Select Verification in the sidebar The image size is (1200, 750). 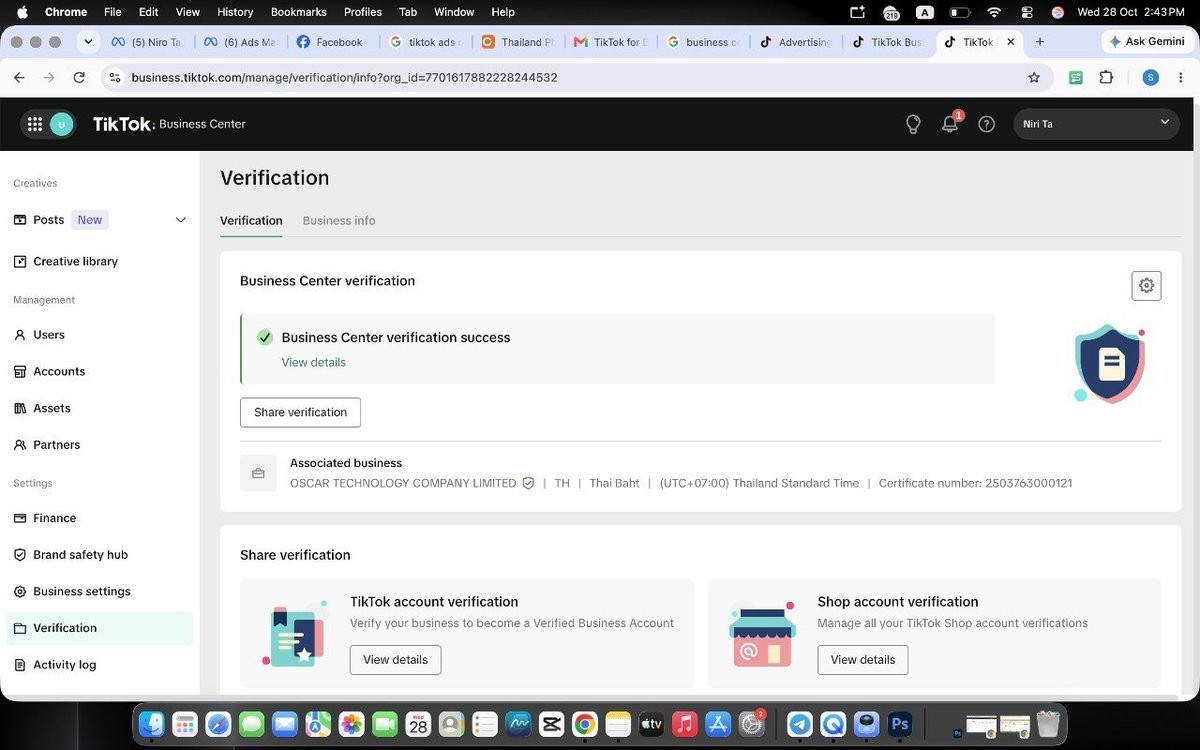tap(100, 628)
